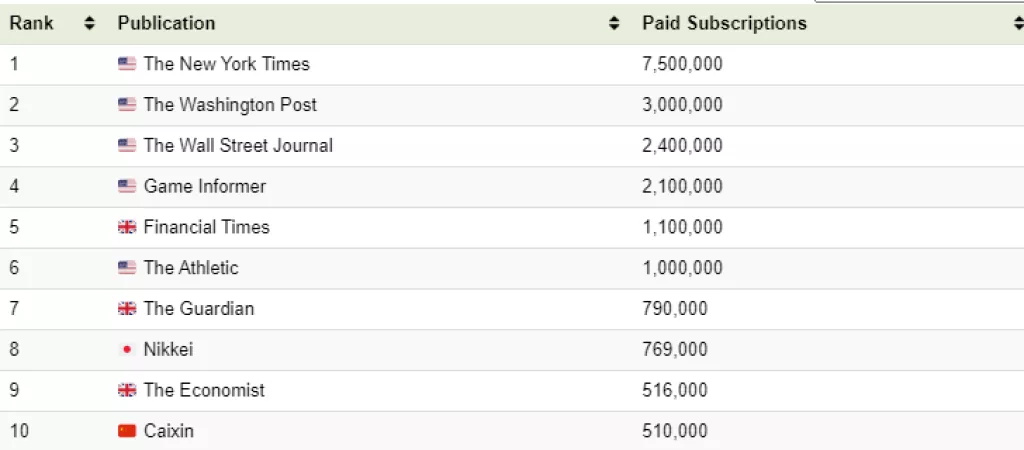Open The Wall Street Journal link
The height and width of the screenshot is (450, 1024).
point(238,146)
